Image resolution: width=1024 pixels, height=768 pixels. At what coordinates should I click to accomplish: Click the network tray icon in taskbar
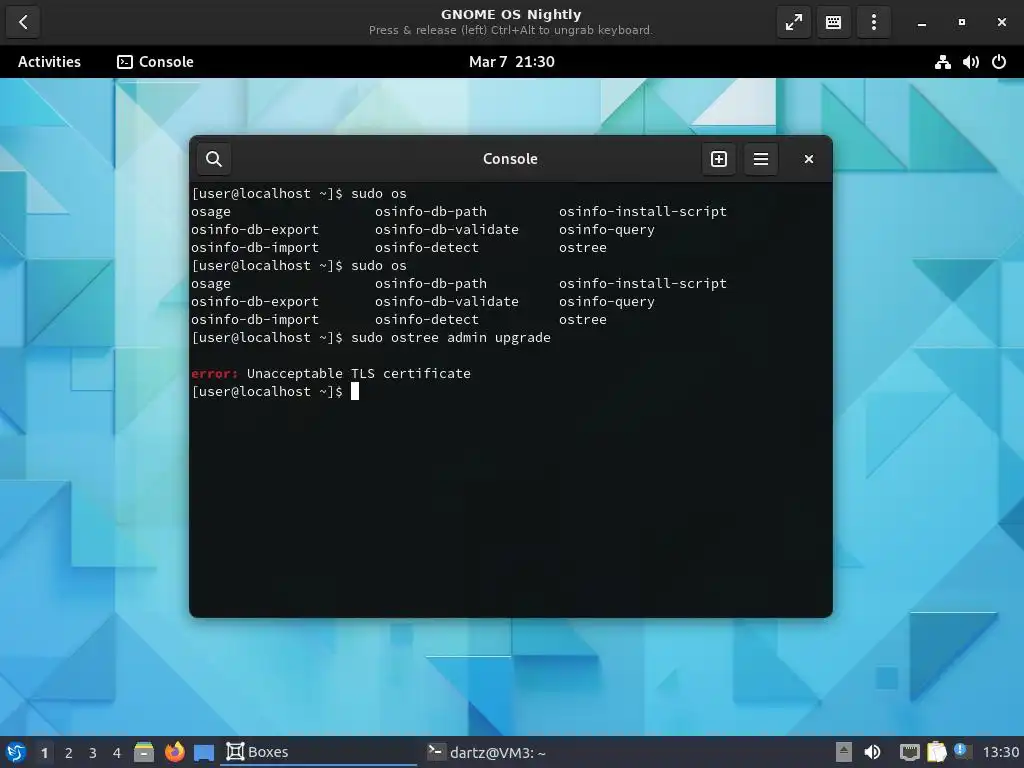coord(909,752)
